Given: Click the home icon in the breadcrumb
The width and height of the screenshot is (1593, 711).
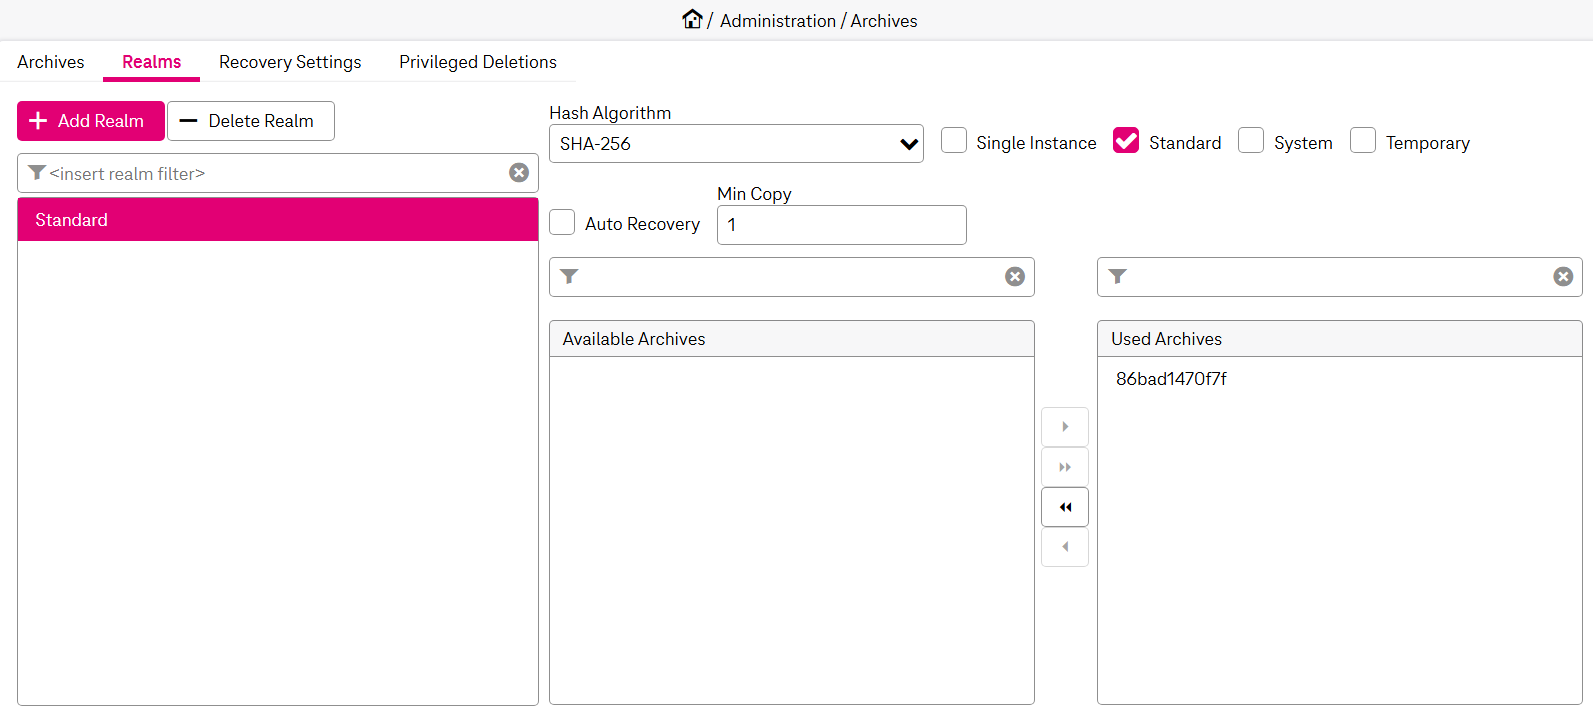Looking at the screenshot, I should [x=692, y=19].
